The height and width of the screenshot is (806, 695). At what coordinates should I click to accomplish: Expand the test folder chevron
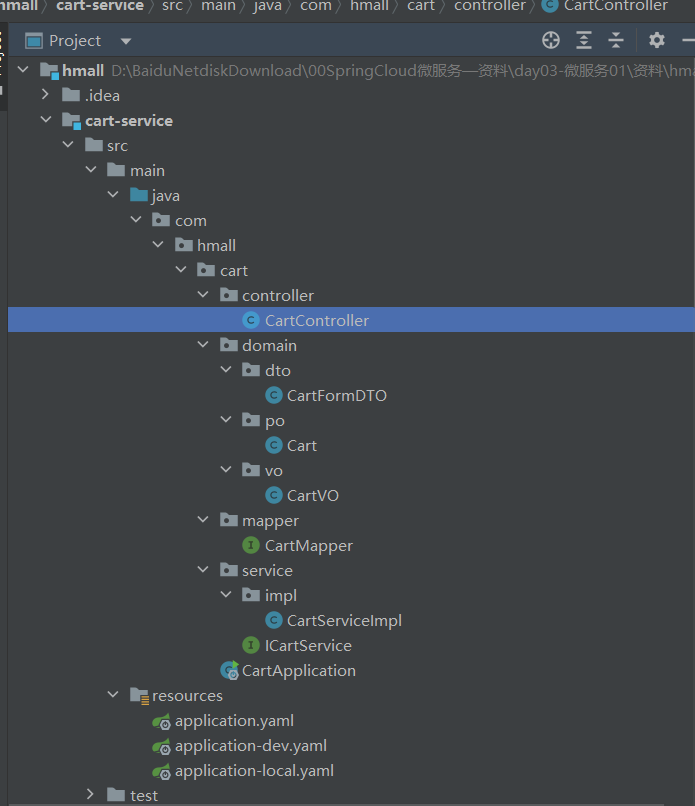90,794
